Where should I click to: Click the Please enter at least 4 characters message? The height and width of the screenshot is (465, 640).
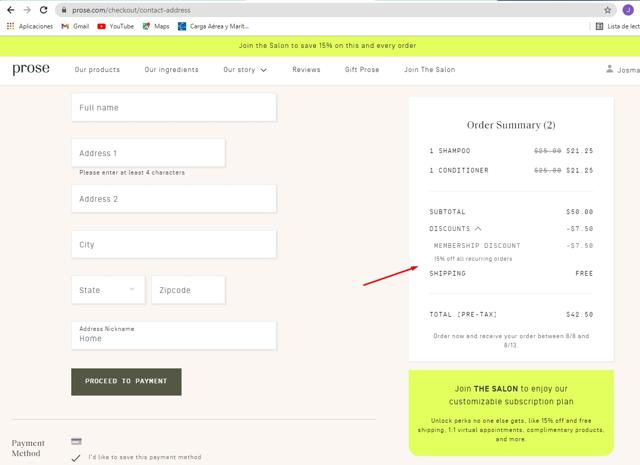(x=132, y=173)
